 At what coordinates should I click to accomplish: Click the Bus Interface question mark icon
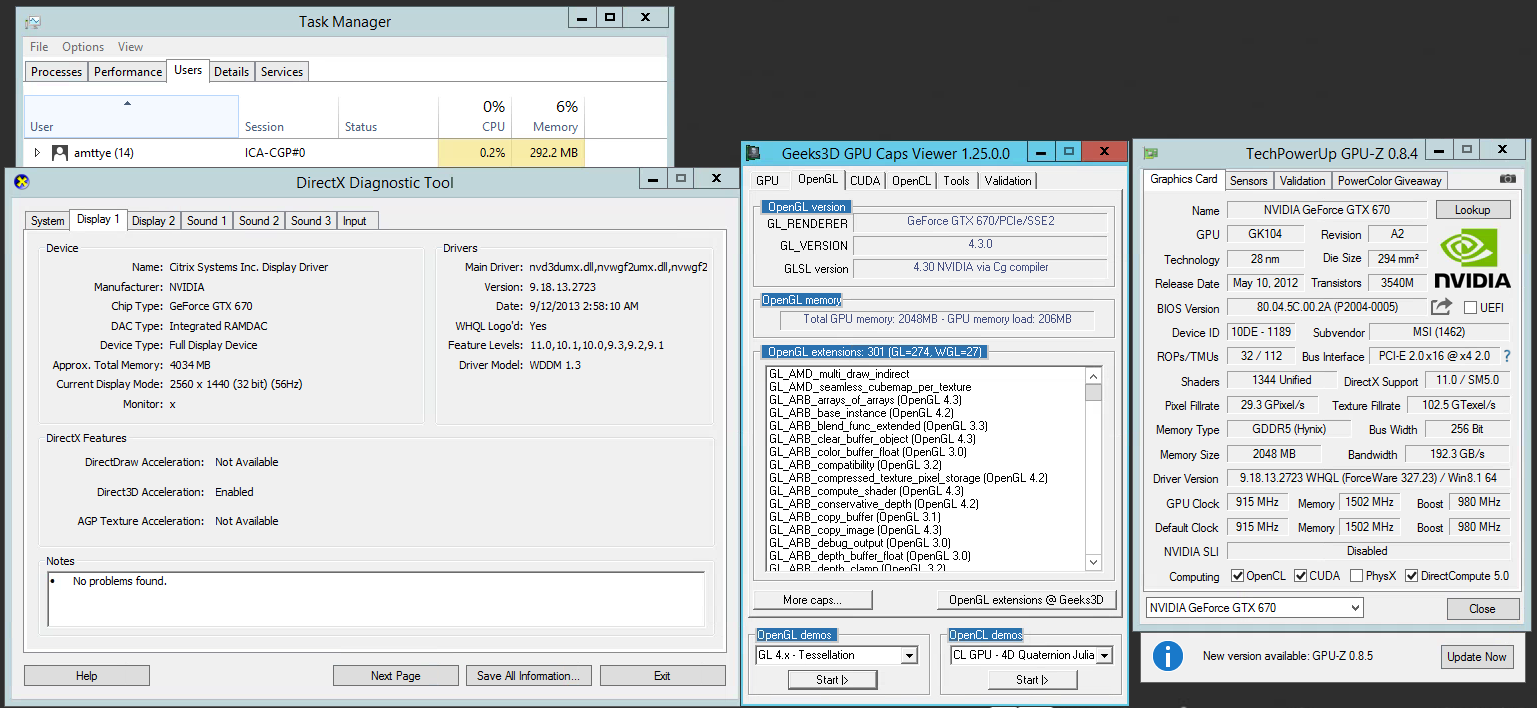click(1506, 356)
